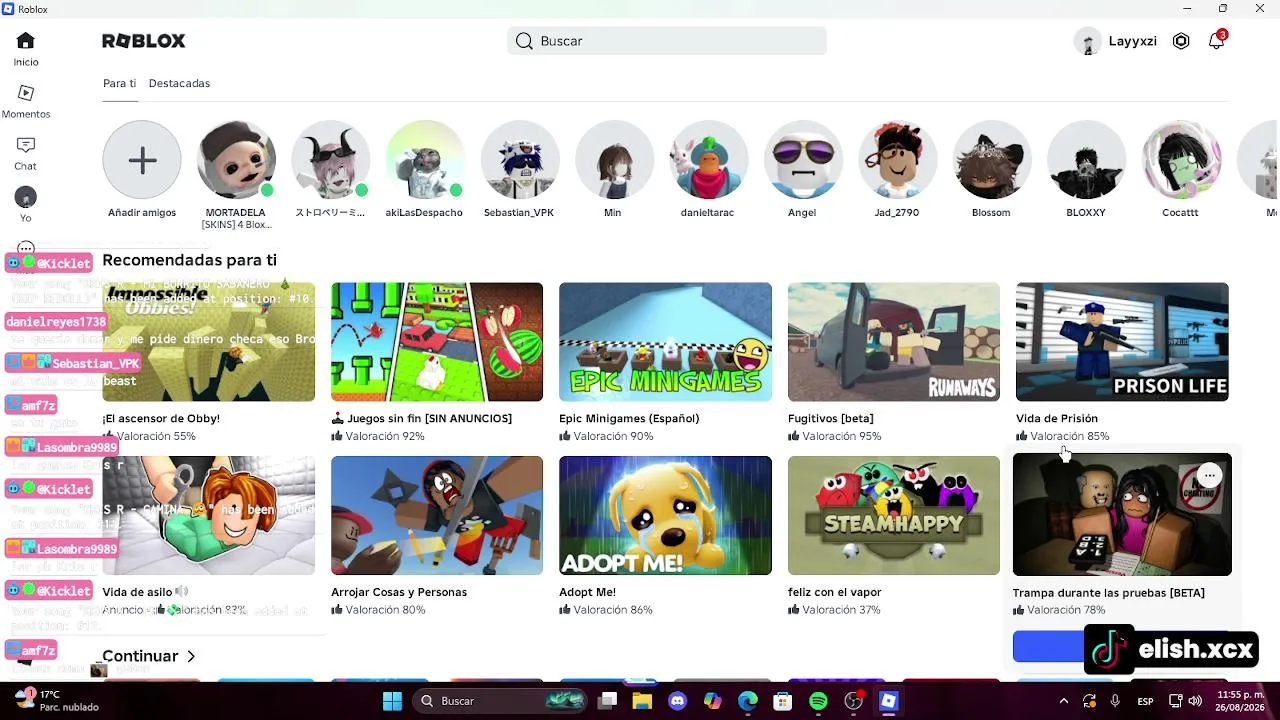
Task: Click the Roblox logo
Action: [x=144, y=41]
